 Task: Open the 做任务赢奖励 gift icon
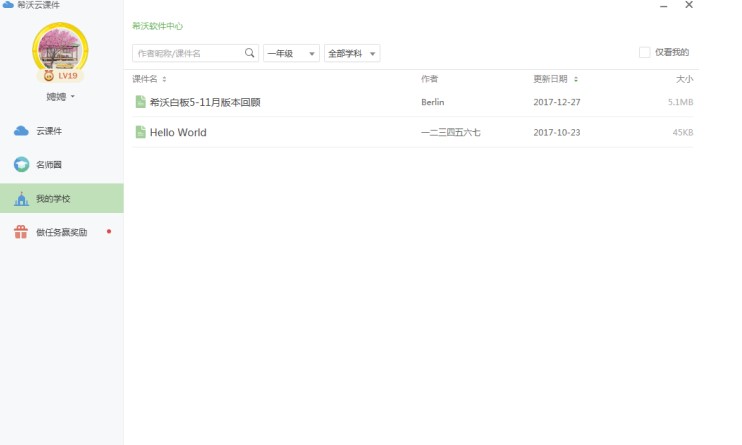[x=21, y=232]
